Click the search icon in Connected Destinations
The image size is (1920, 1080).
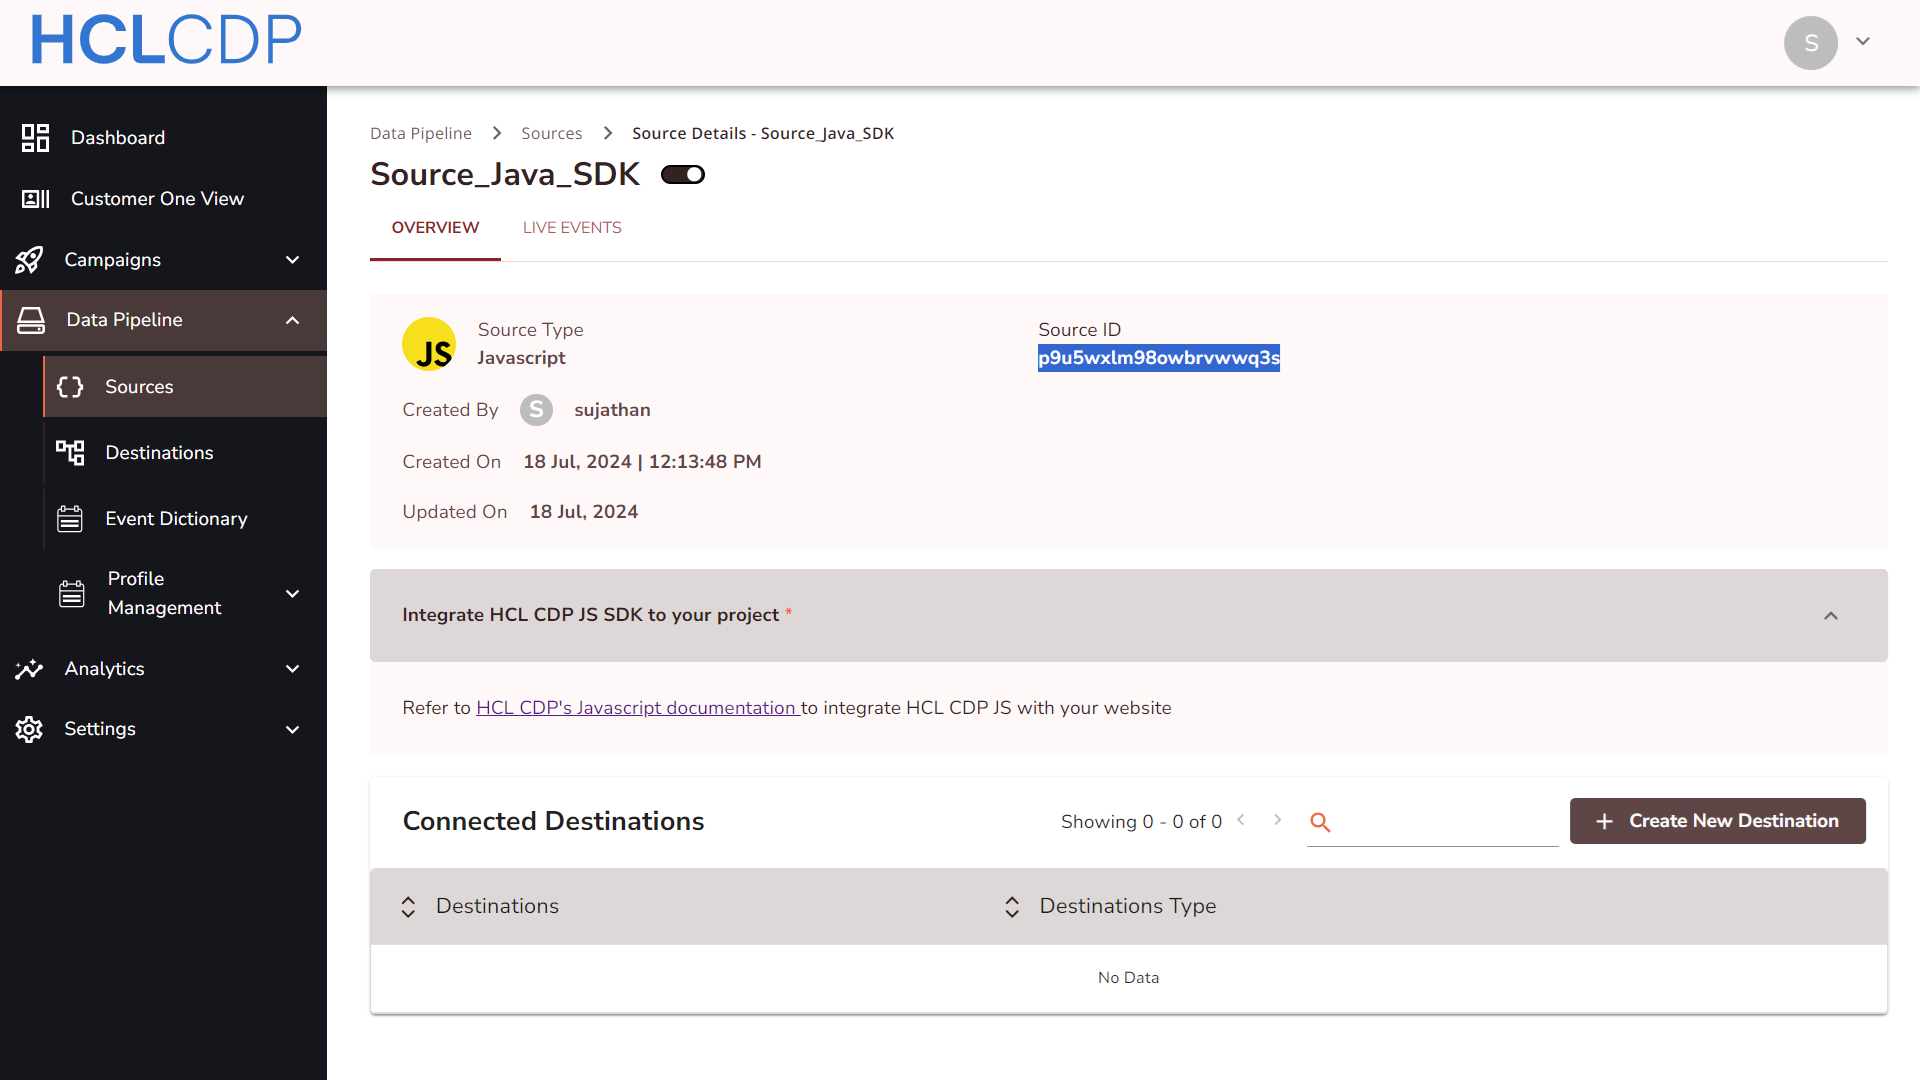click(1320, 821)
